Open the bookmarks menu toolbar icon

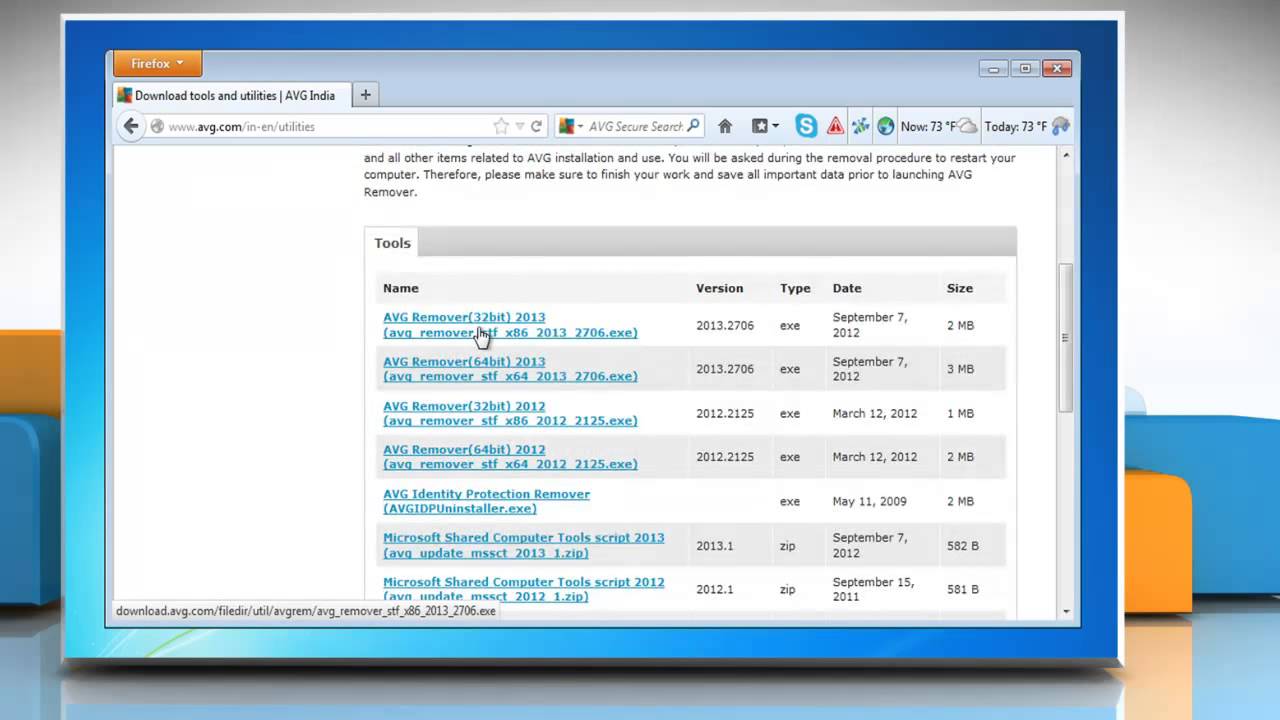[x=765, y=126]
